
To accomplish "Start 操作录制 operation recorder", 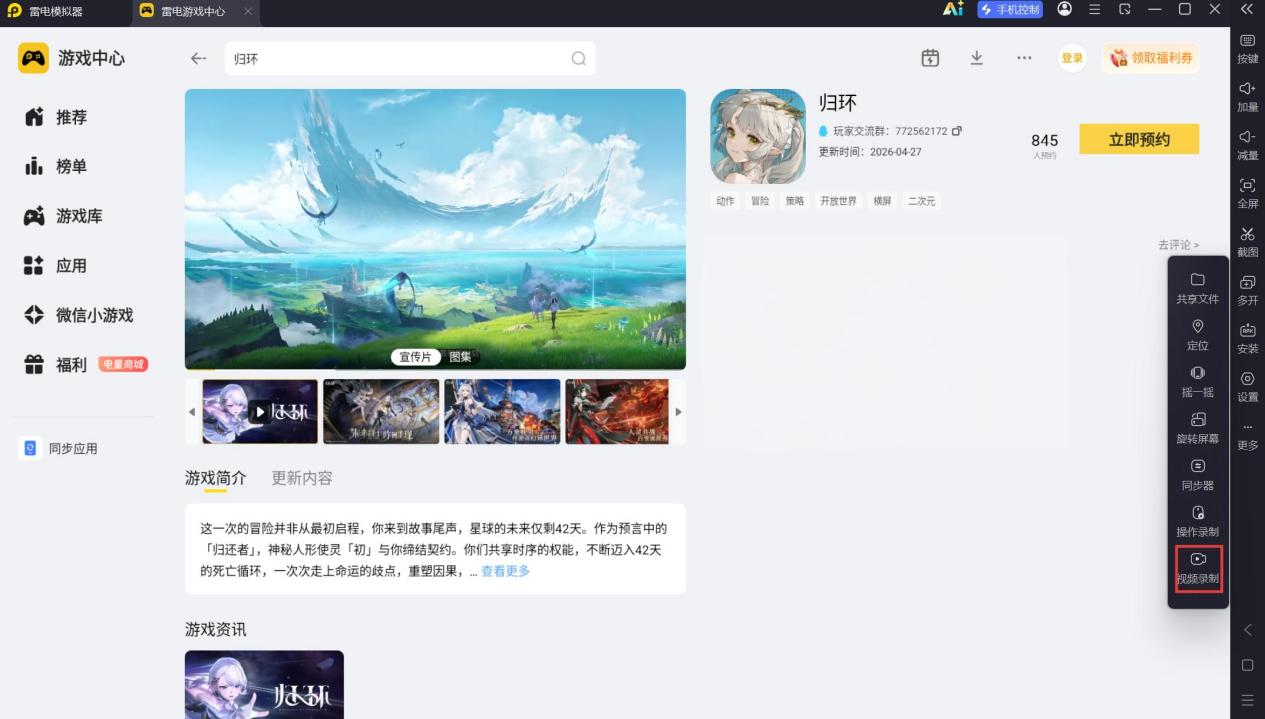I will tap(1197, 521).
